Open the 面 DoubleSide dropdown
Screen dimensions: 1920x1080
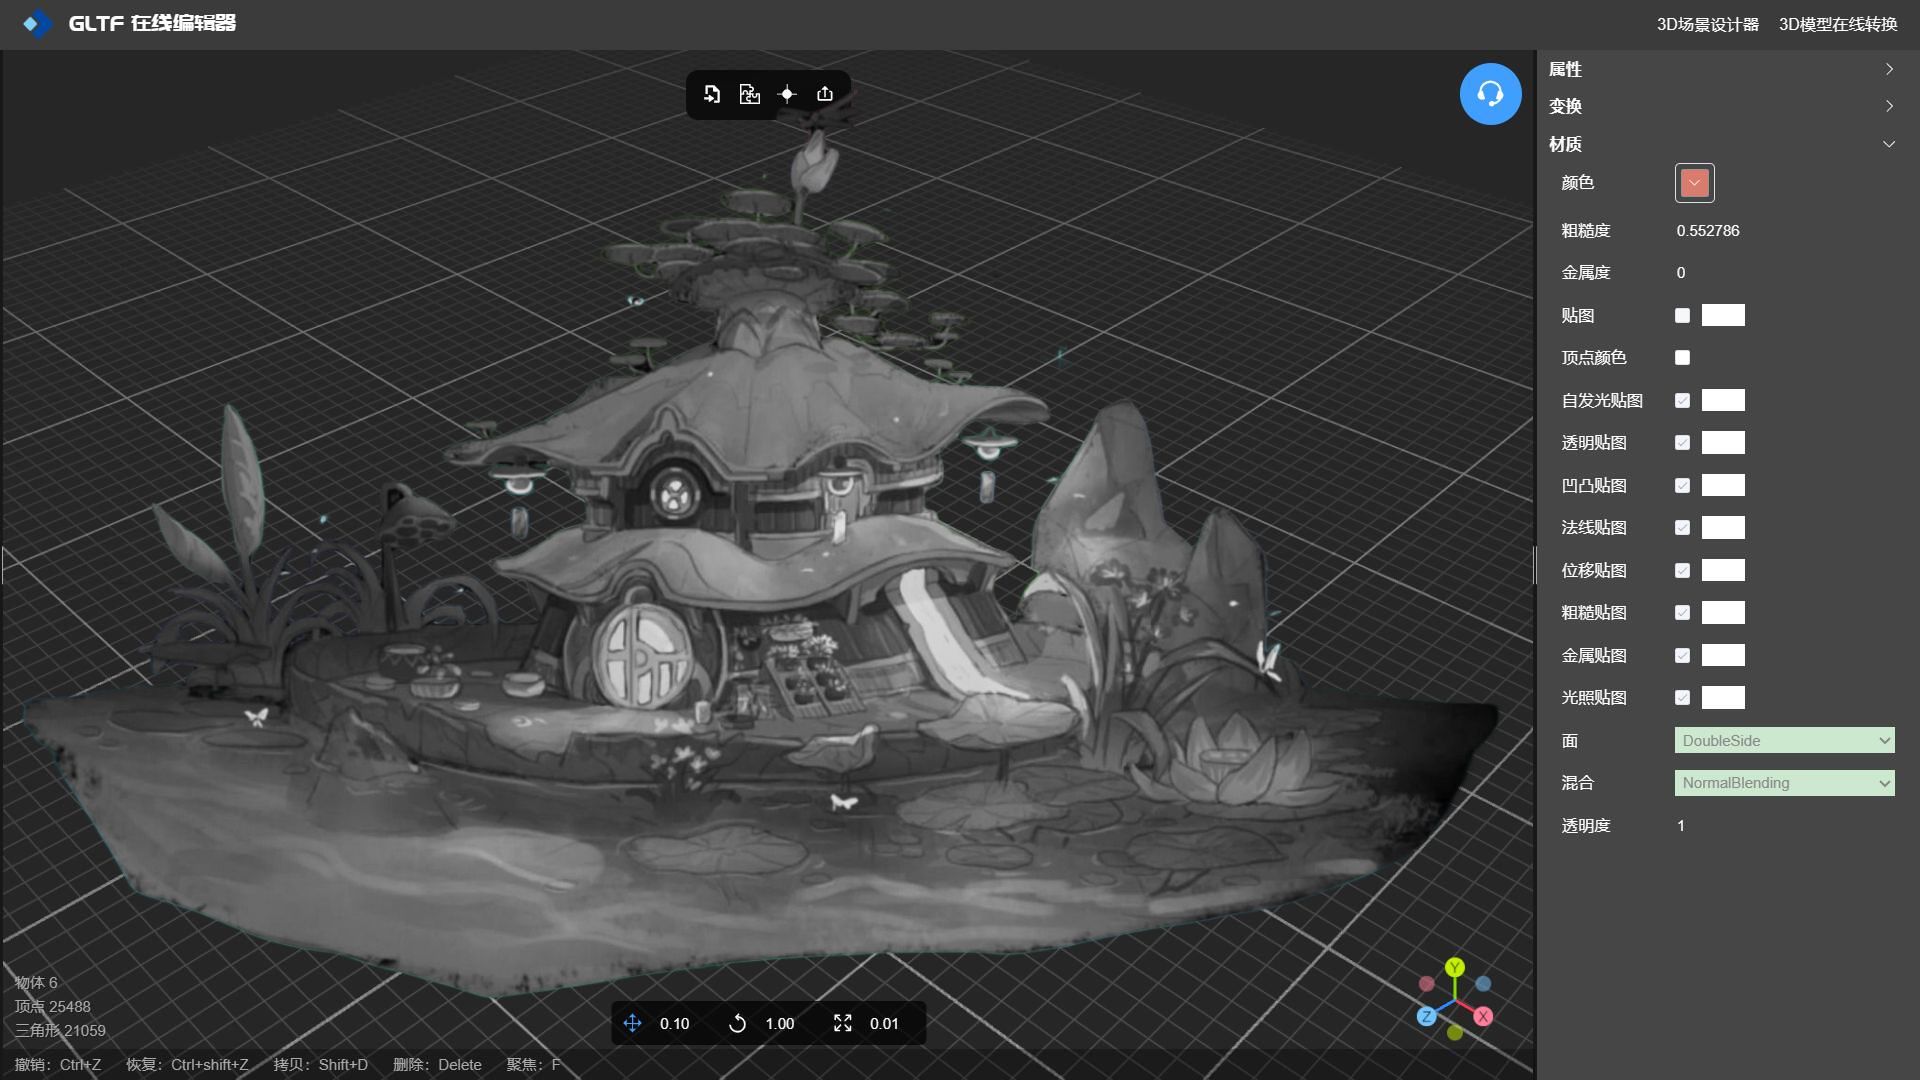pos(1784,740)
